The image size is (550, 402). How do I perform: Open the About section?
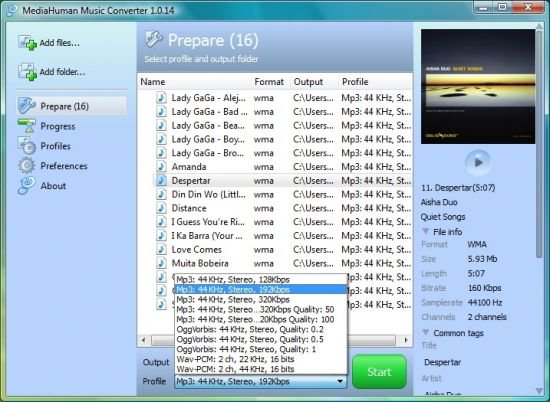pos(53,186)
